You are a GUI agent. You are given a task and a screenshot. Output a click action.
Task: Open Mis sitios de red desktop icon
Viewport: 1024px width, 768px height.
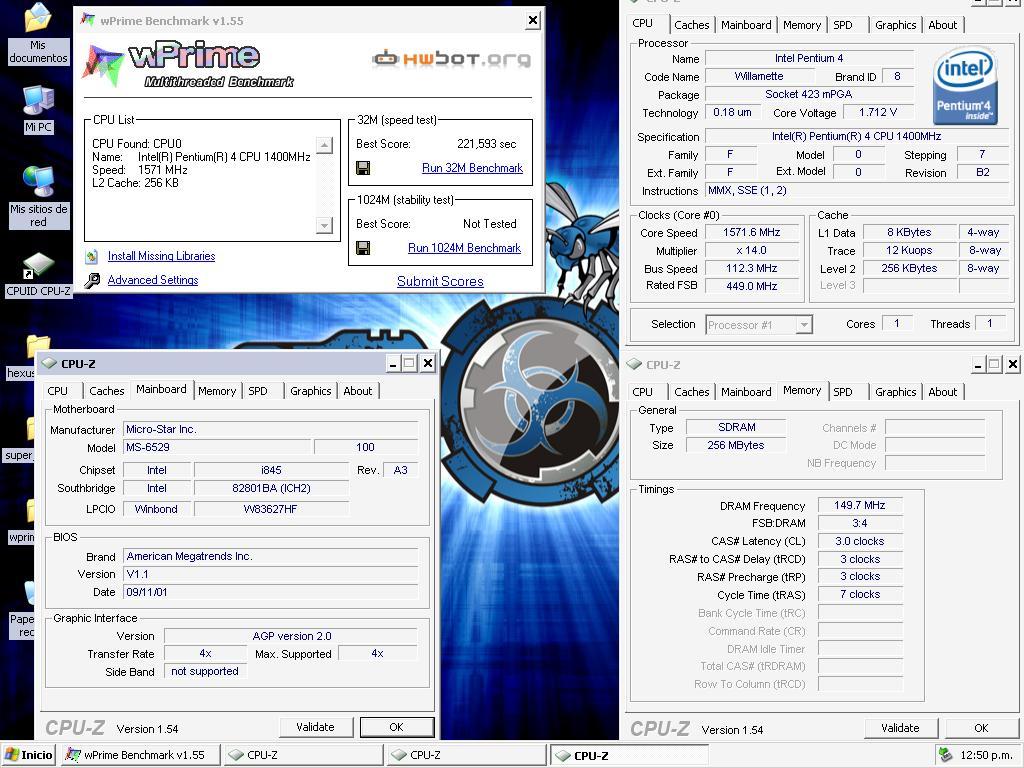(x=39, y=196)
